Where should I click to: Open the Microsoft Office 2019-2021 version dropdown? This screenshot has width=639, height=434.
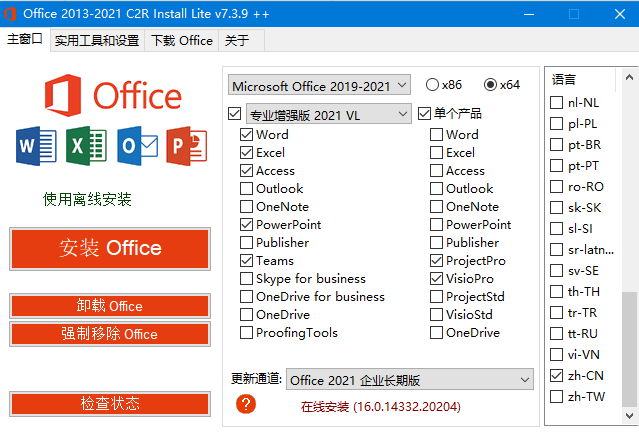click(x=319, y=85)
